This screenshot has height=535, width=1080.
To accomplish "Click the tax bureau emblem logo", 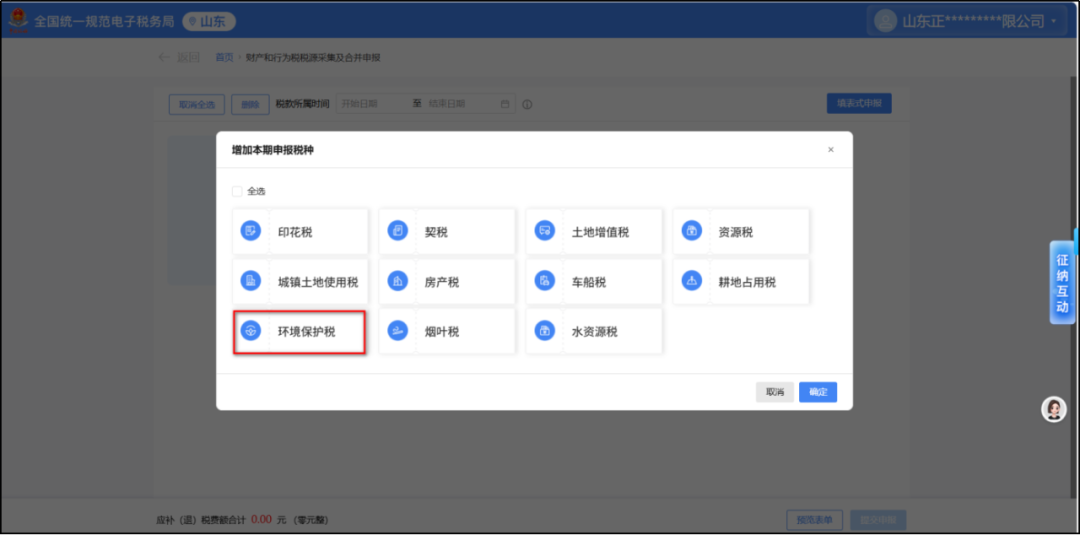I will pos(18,20).
